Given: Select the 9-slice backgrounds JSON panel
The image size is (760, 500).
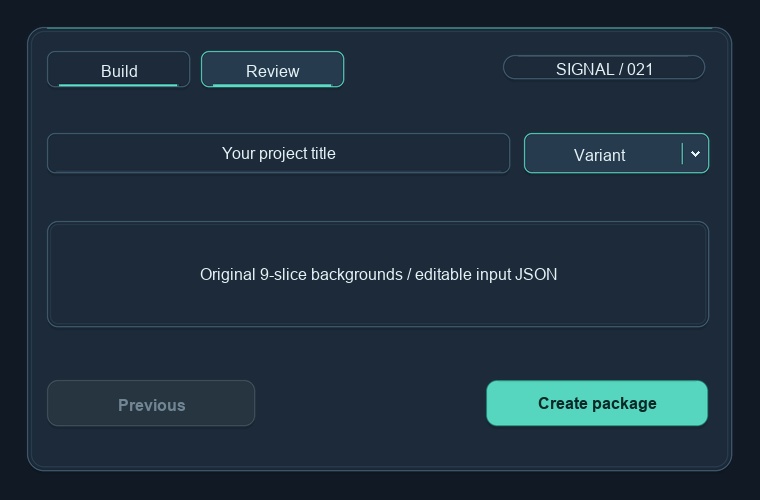Looking at the screenshot, I should point(378,274).
